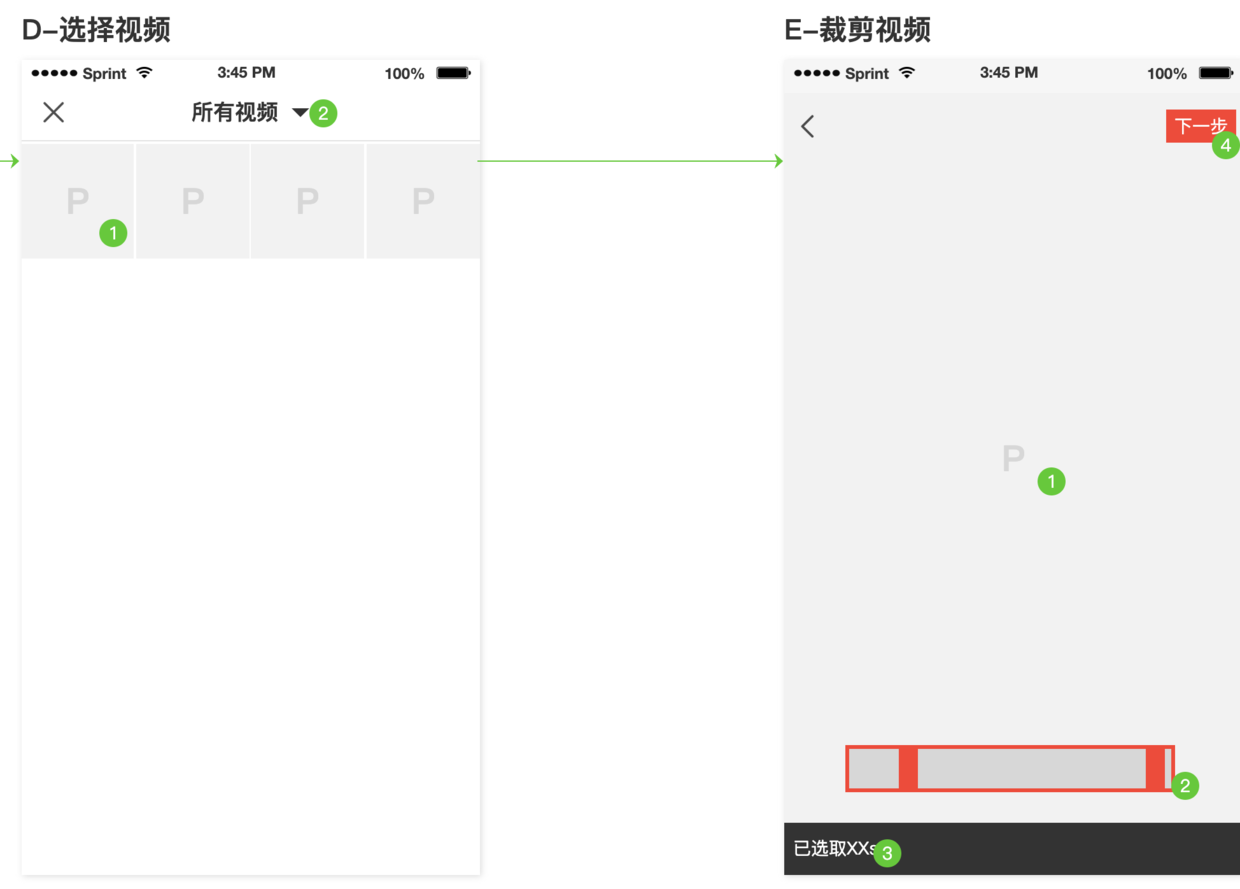The image size is (1240, 889).
Task: Select the first video thumbnail
Action: [x=78, y=201]
